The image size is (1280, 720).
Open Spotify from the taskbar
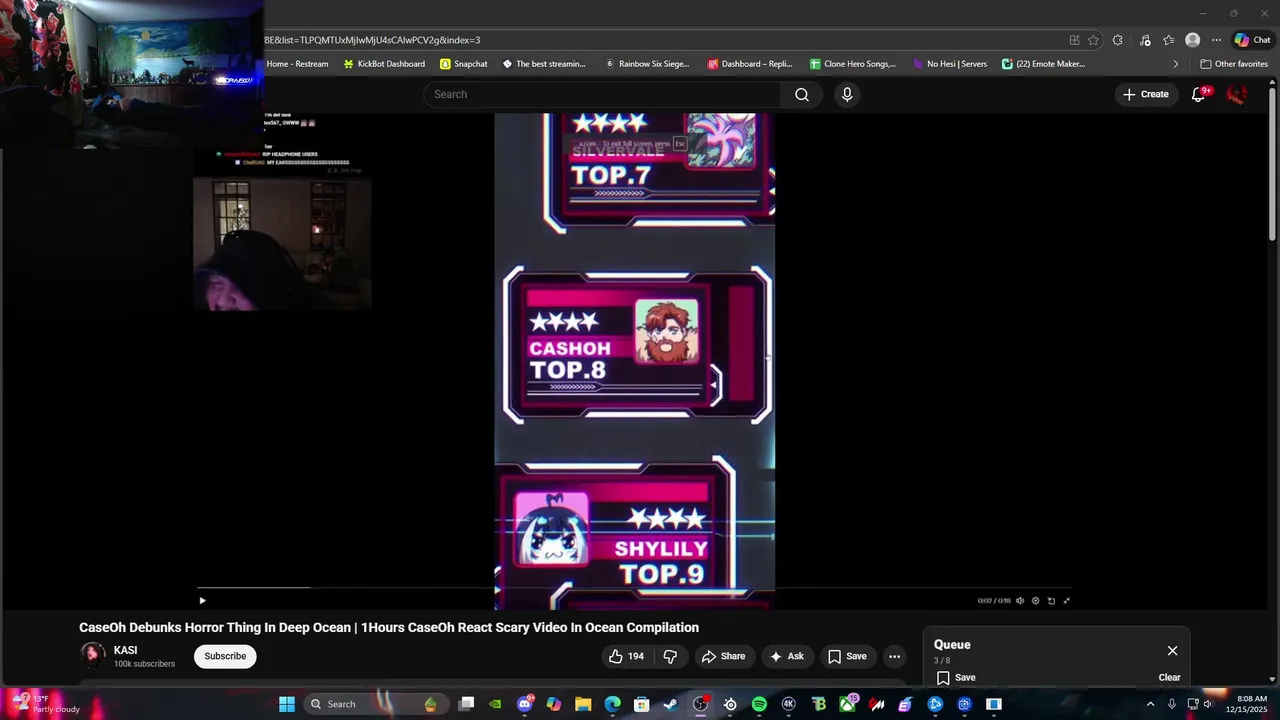(x=759, y=704)
